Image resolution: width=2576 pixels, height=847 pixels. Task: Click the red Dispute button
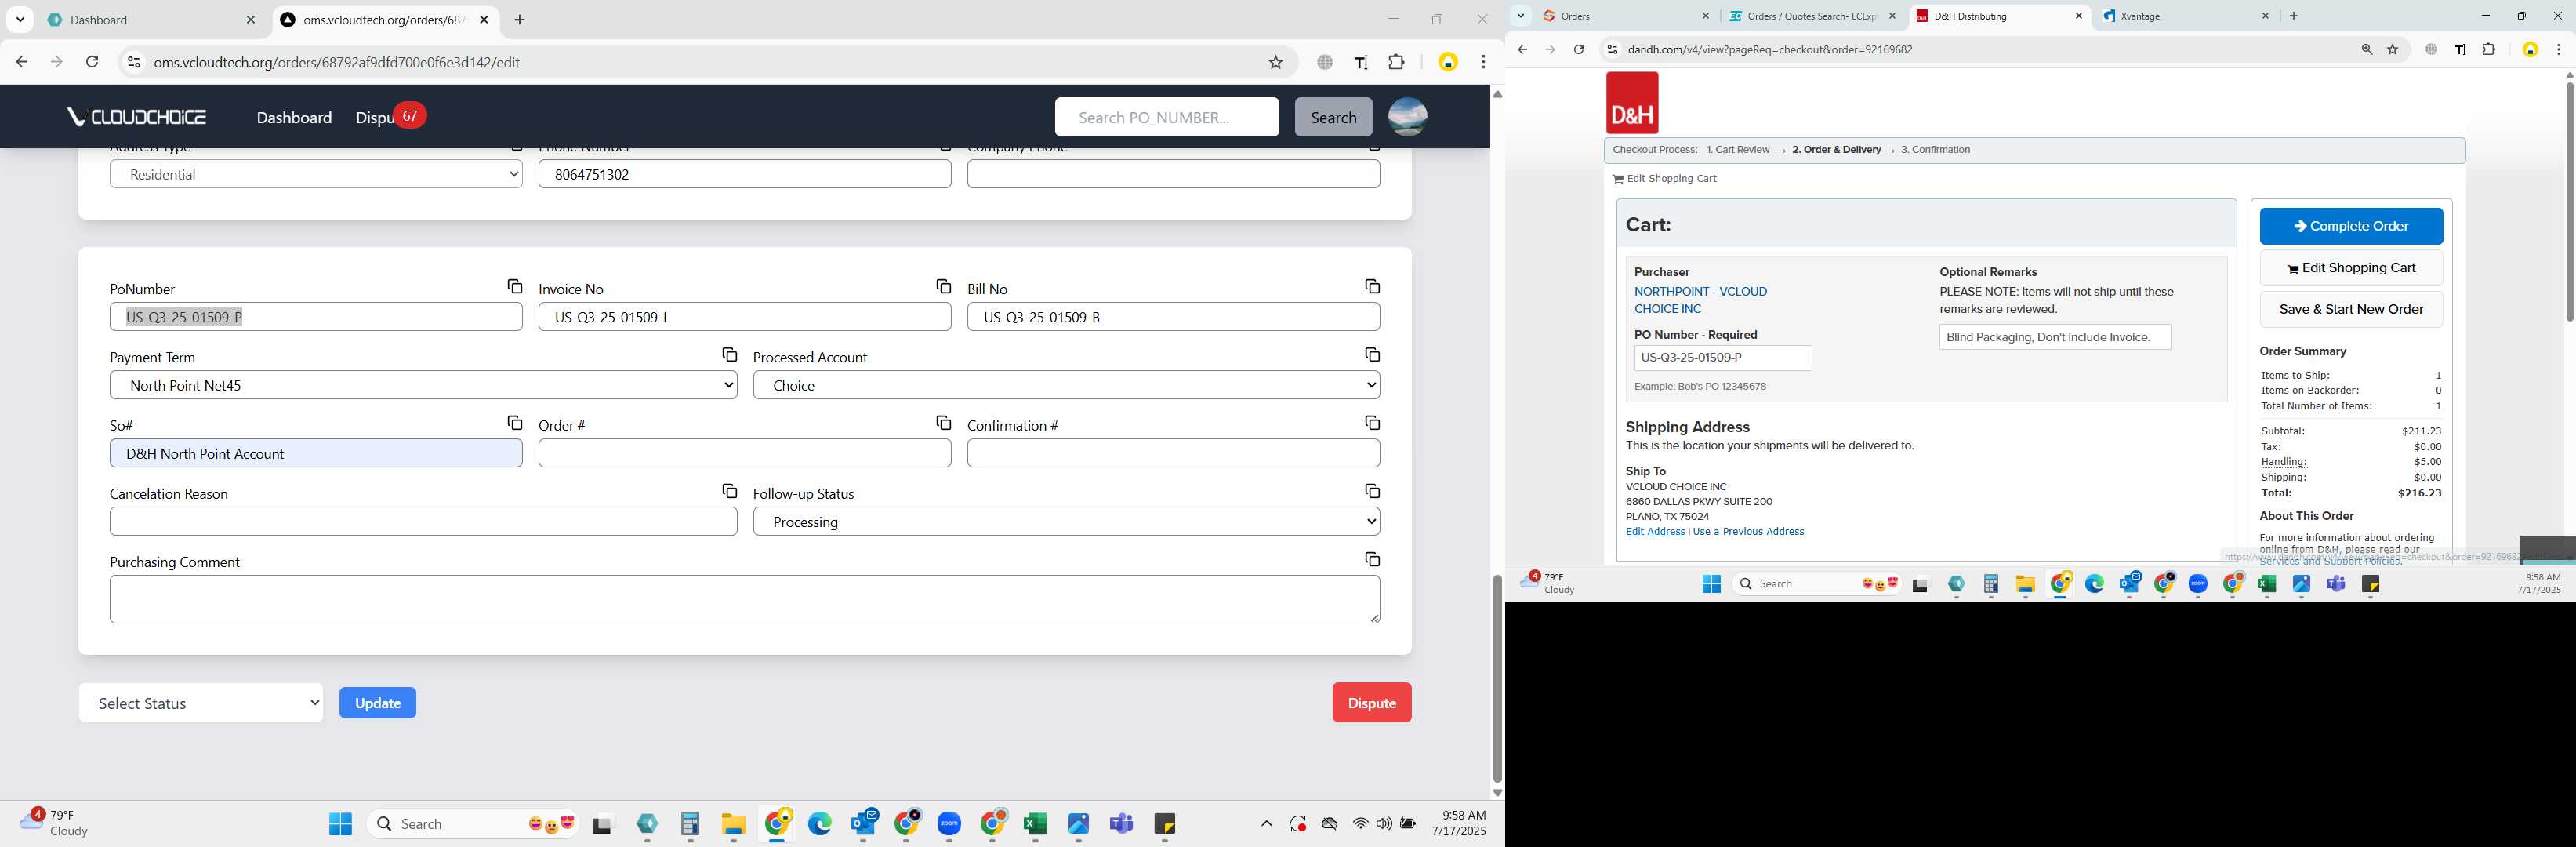1371,703
